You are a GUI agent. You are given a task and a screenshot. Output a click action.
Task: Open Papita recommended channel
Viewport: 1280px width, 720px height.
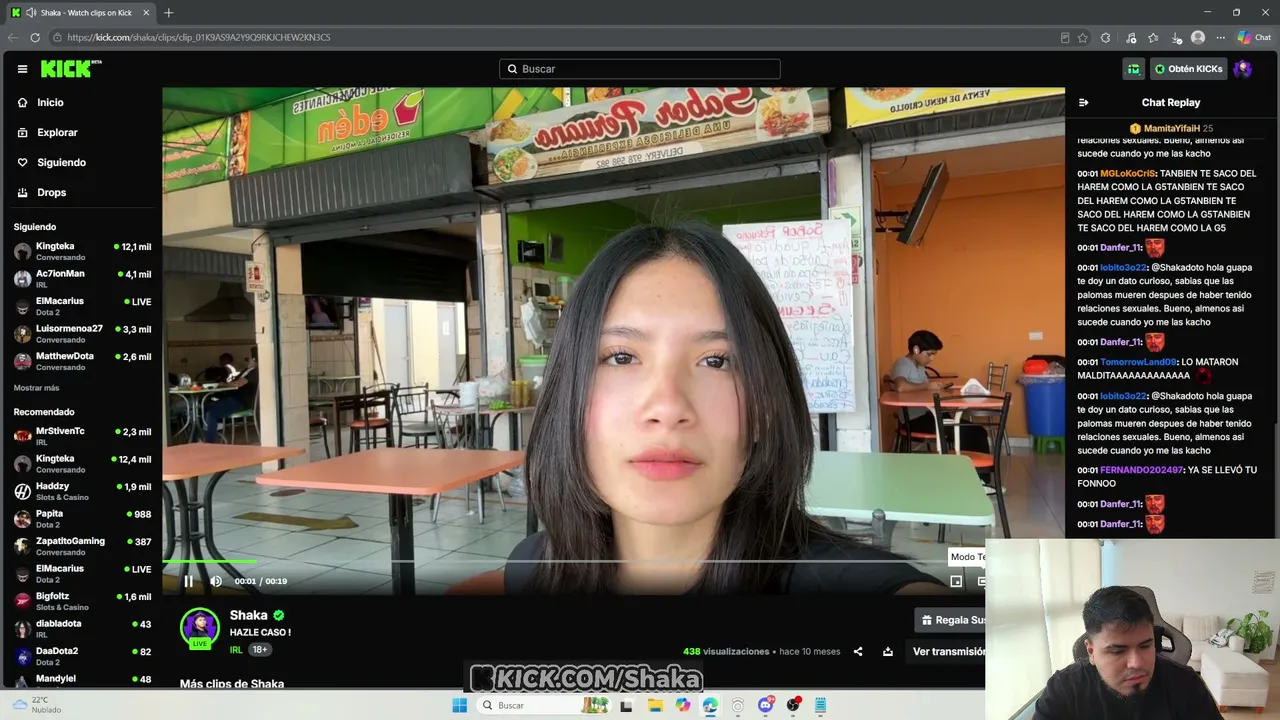[82, 518]
